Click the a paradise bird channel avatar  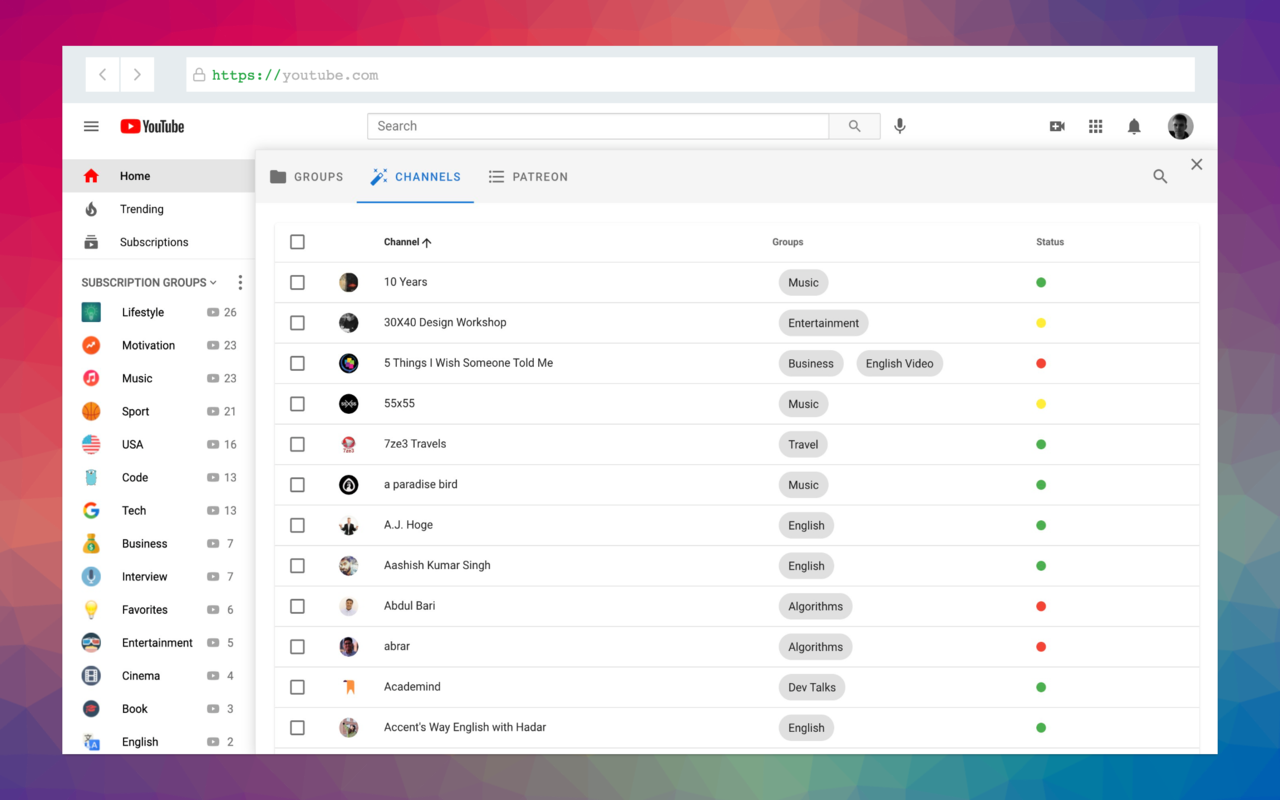click(x=348, y=485)
